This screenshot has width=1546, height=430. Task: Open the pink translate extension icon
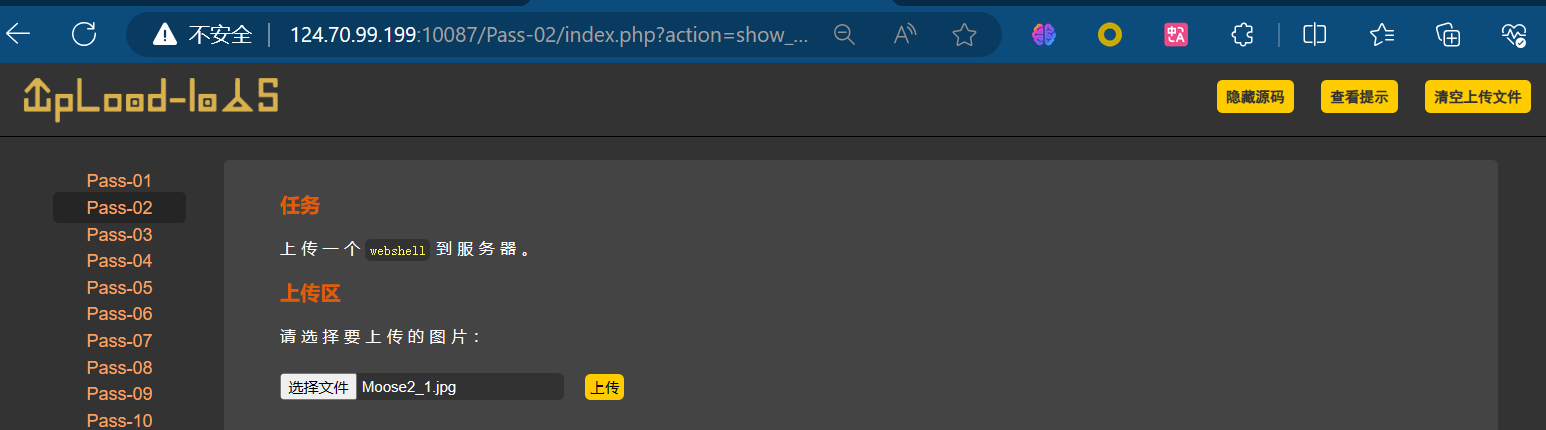1176,35
